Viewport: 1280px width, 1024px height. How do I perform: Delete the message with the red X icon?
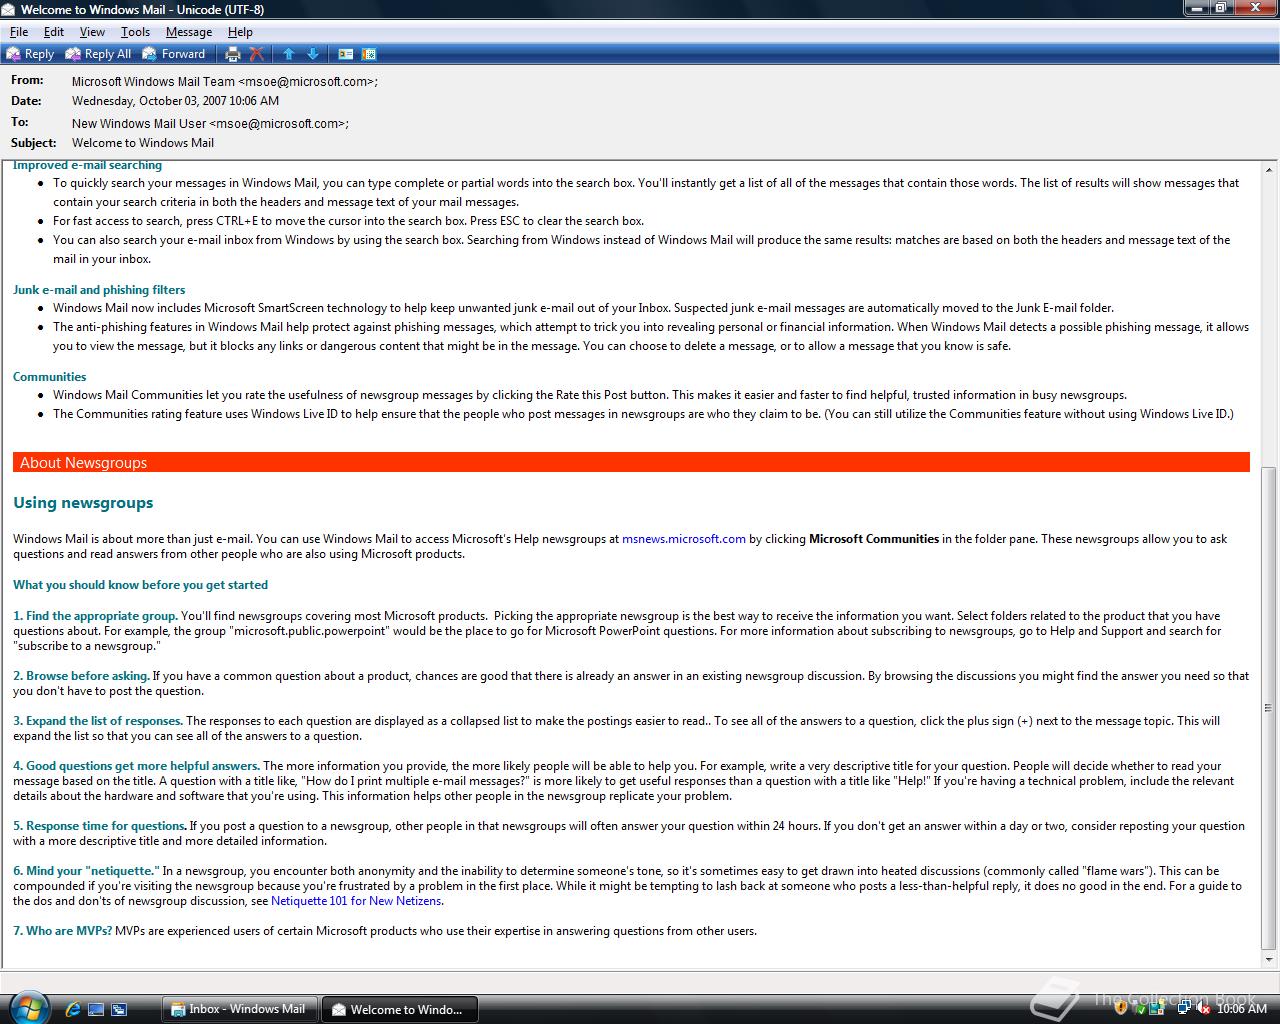tap(257, 54)
